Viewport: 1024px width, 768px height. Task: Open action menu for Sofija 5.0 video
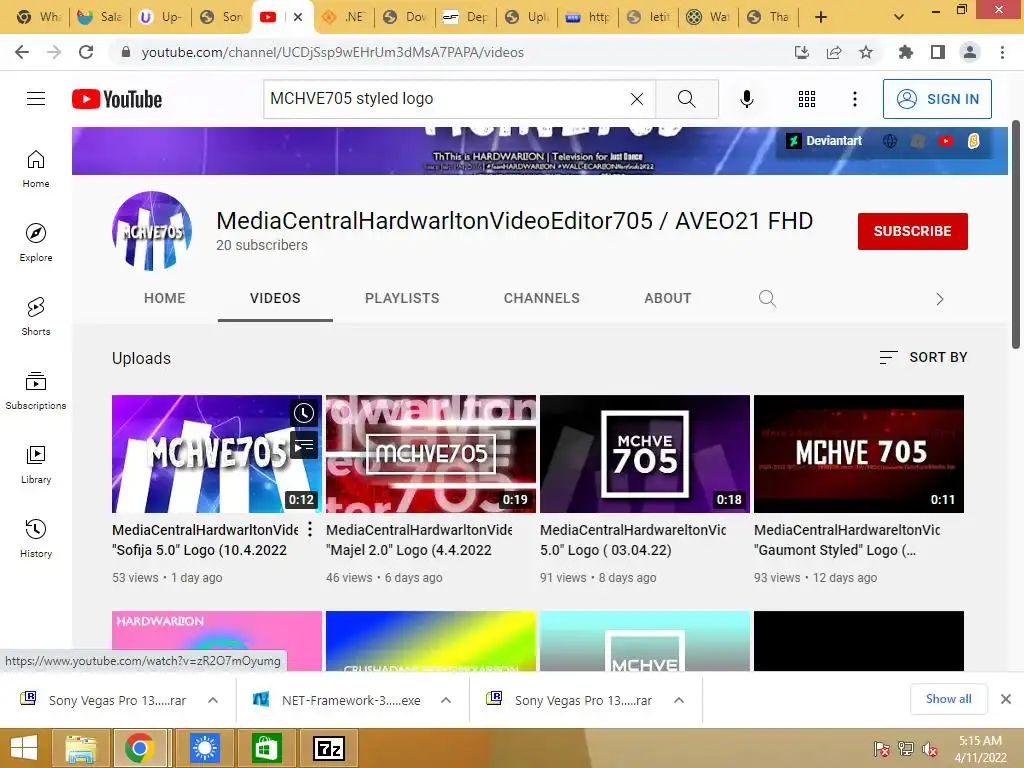[x=310, y=530]
